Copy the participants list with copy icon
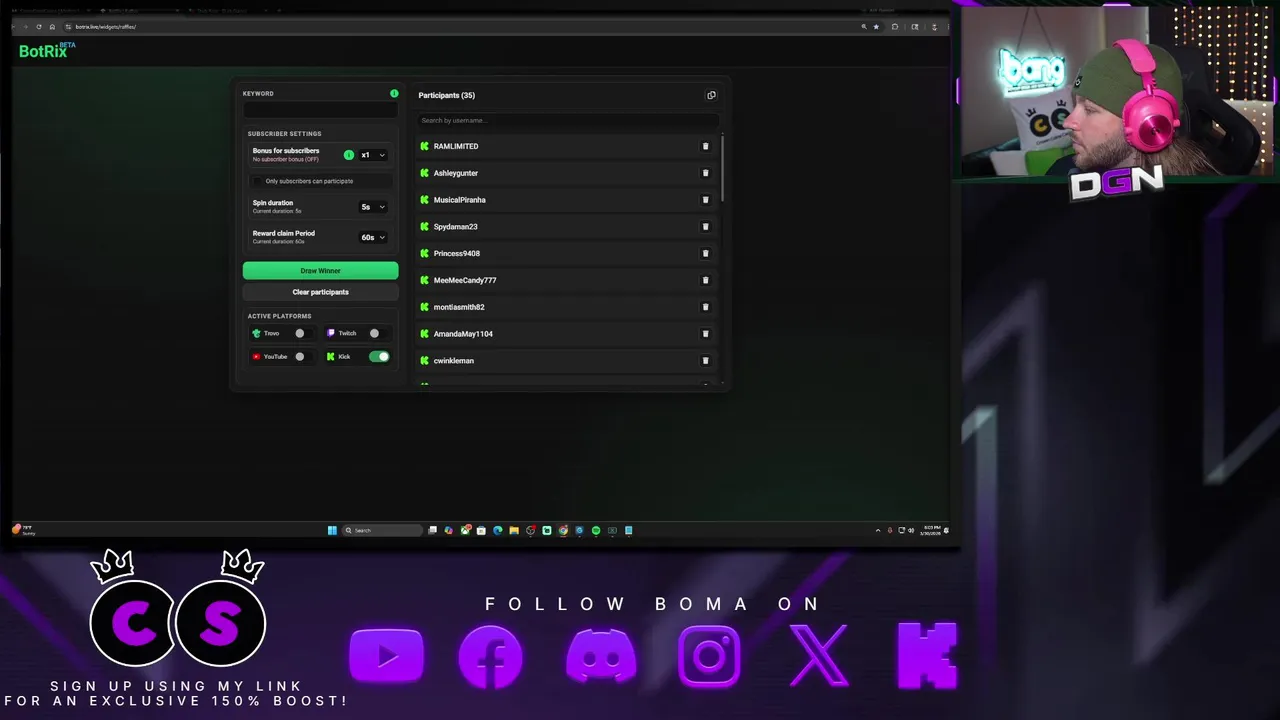This screenshot has width=1280, height=720. click(711, 95)
